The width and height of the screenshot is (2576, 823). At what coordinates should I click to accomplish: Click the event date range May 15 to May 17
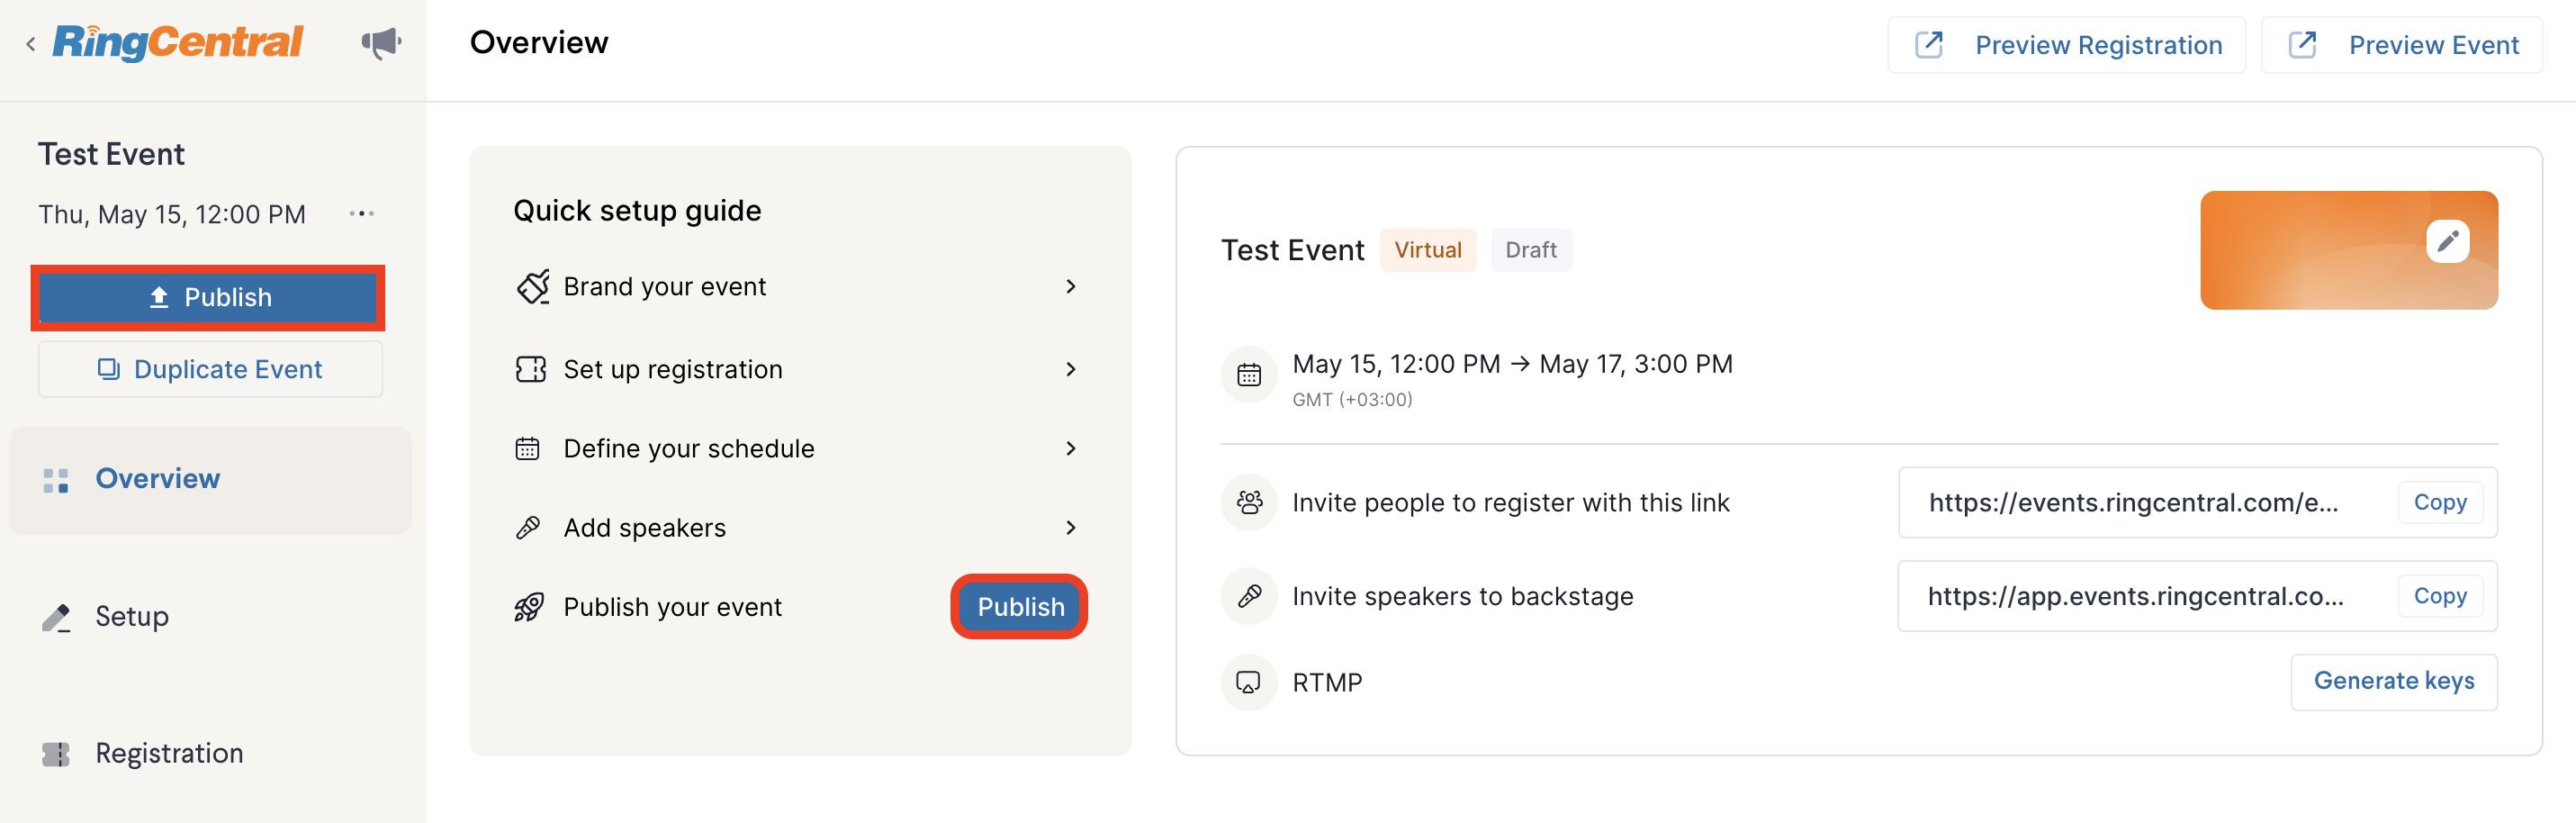pos(1512,364)
